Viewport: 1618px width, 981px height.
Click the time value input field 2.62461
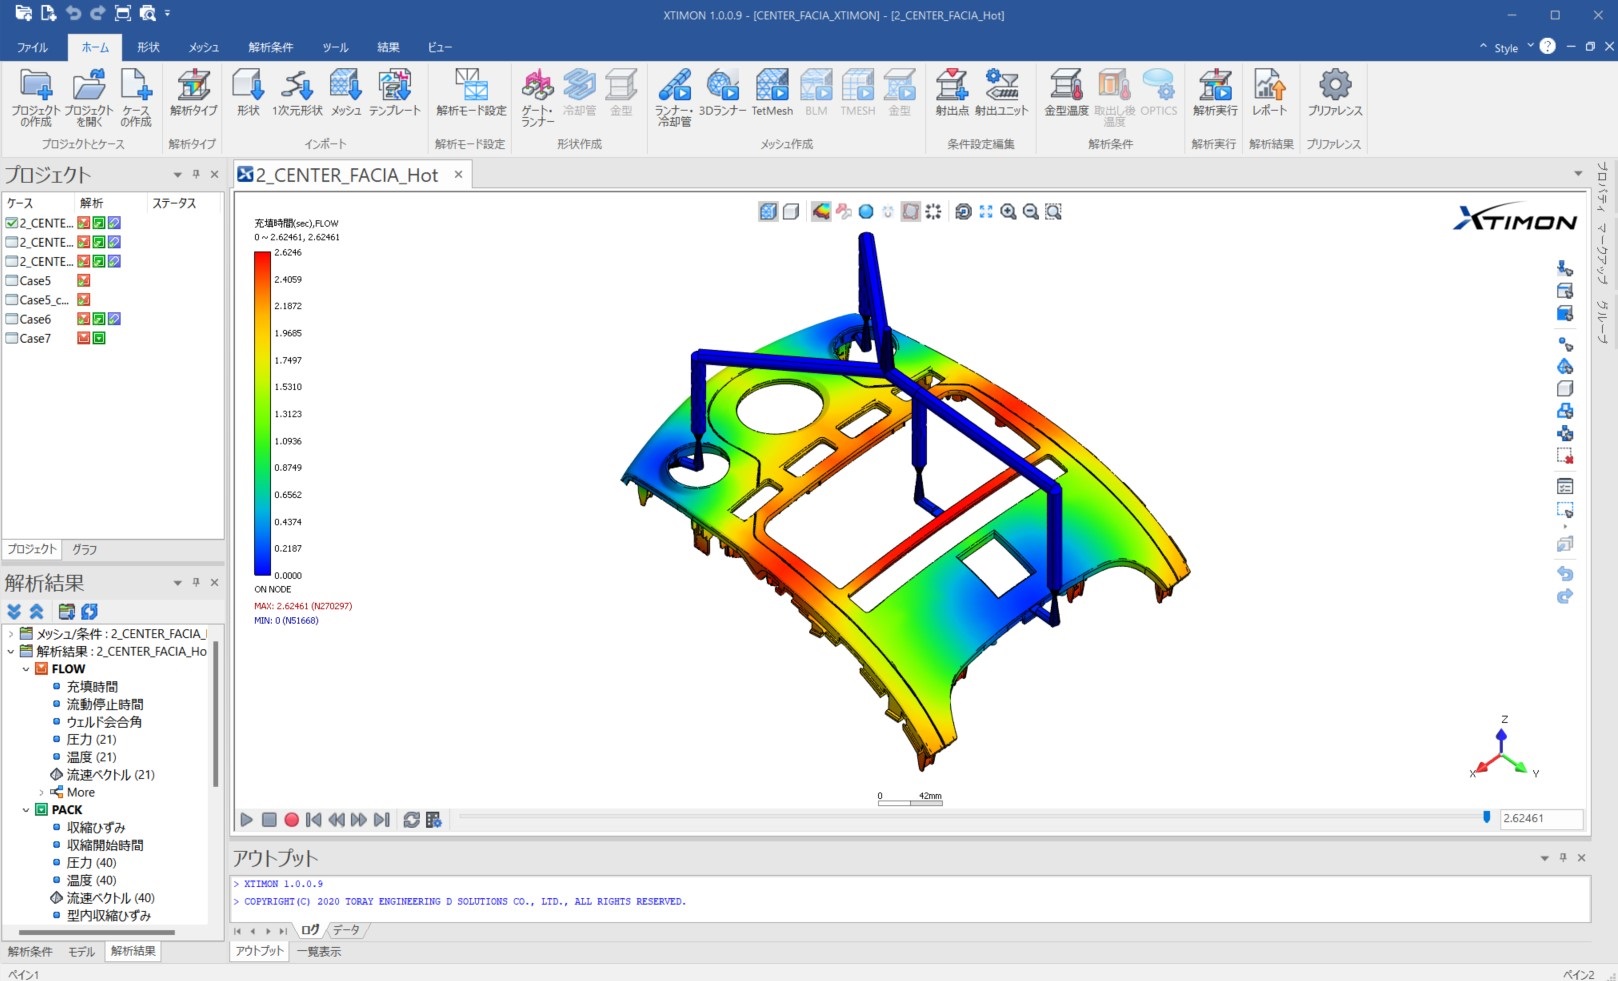[1540, 818]
